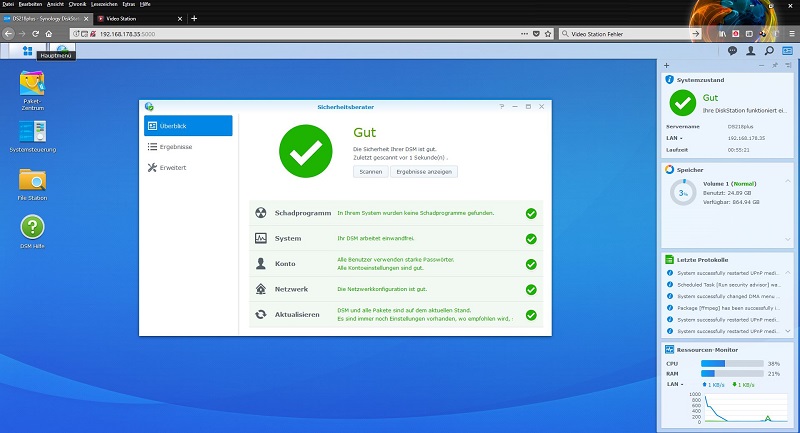800x433 pixels.
Task: Select the Erweitert sidebar item
Action: [188, 167]
